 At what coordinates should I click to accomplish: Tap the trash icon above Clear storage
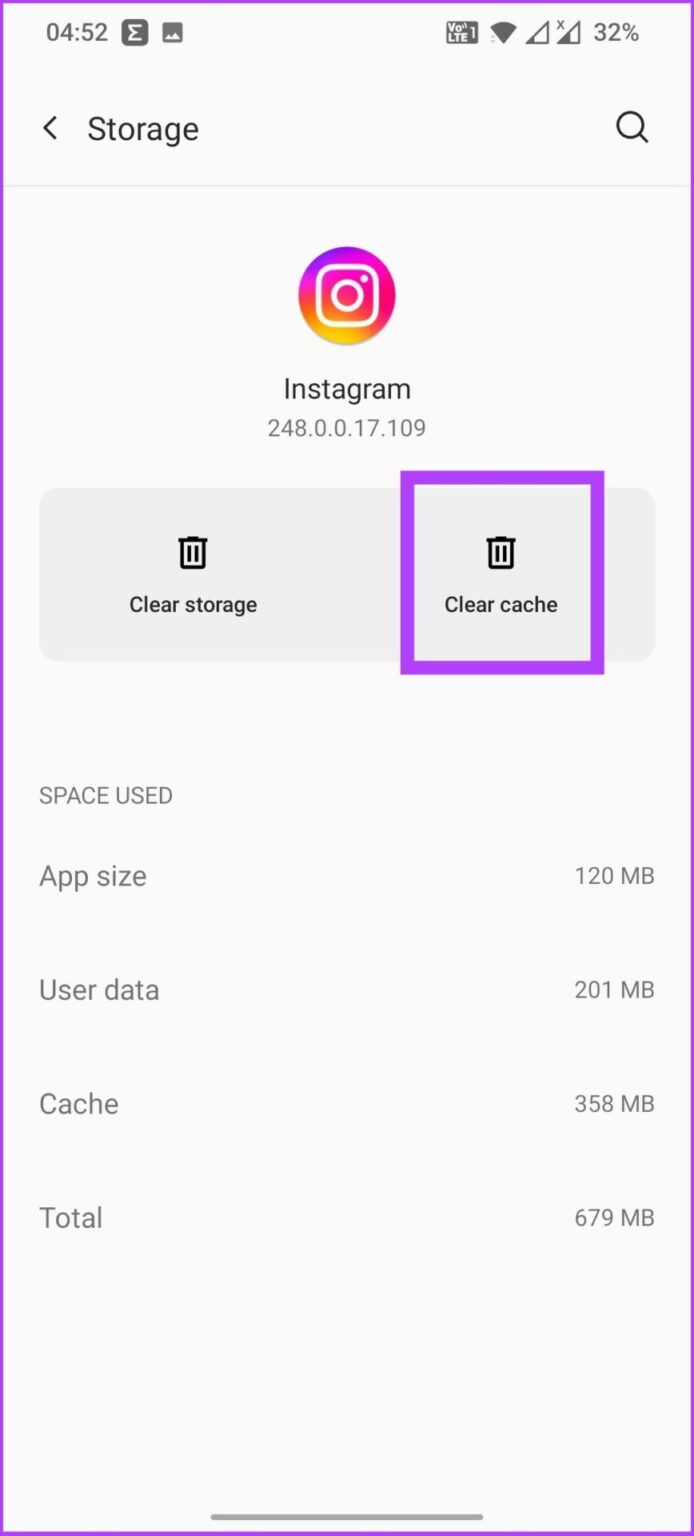(x=193, y=552)
